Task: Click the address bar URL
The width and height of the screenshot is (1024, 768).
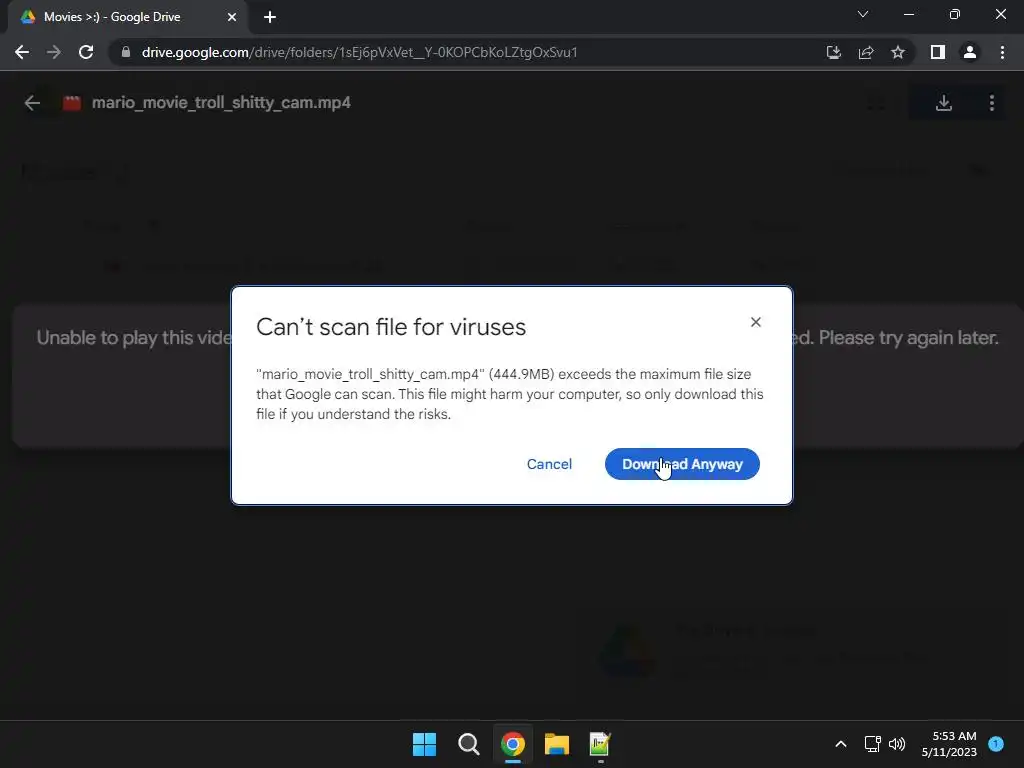Action: (359, 52)
